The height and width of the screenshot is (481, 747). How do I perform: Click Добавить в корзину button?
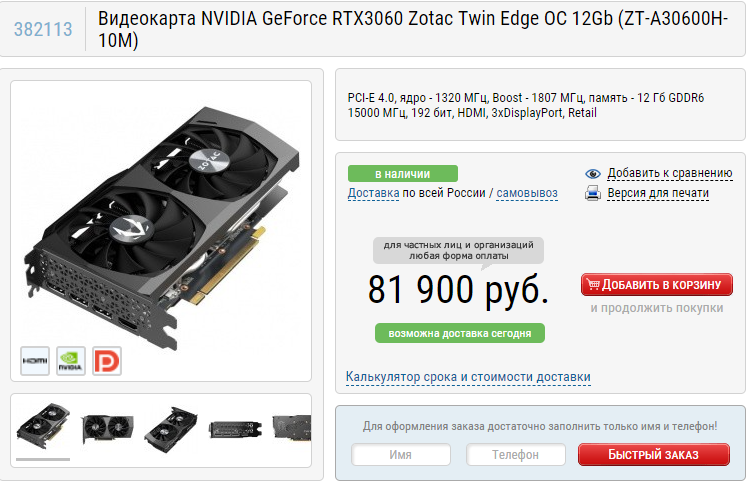[657, 284]
